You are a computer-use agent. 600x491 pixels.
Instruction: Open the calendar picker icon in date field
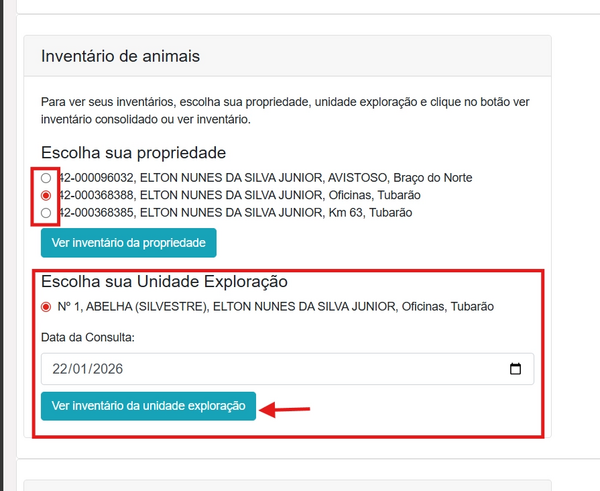(x=515, y=369)
